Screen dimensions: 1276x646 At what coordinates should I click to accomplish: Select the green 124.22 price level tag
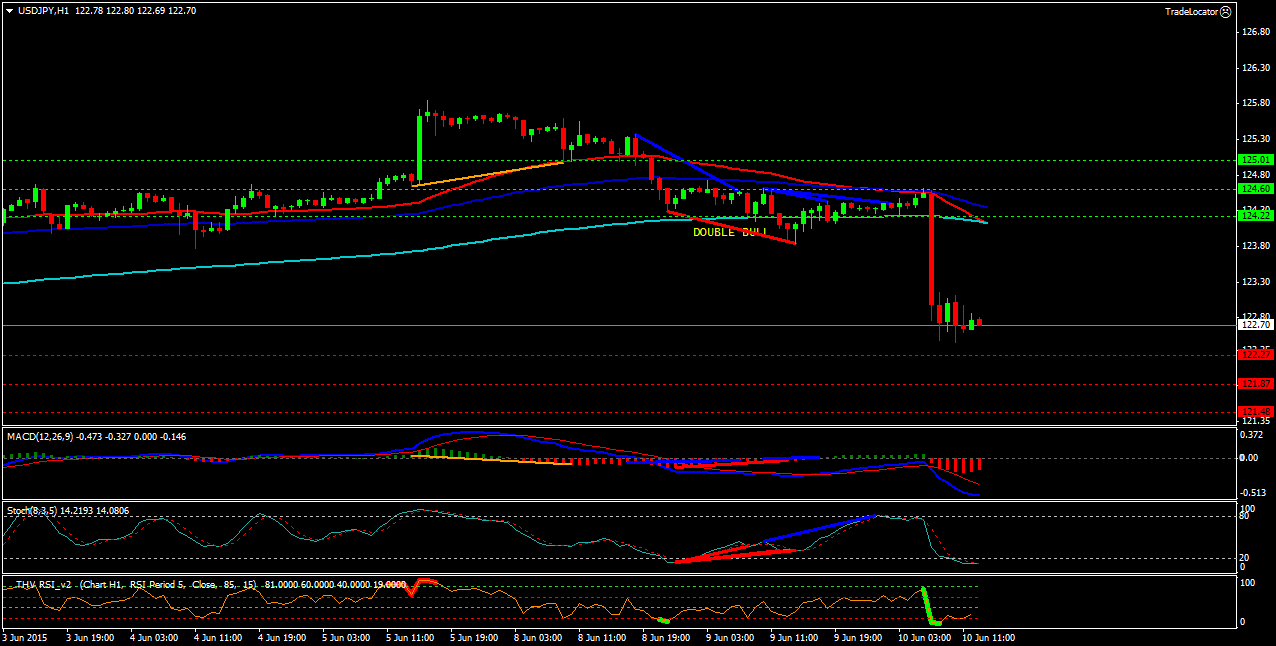tap(1254, 215)
